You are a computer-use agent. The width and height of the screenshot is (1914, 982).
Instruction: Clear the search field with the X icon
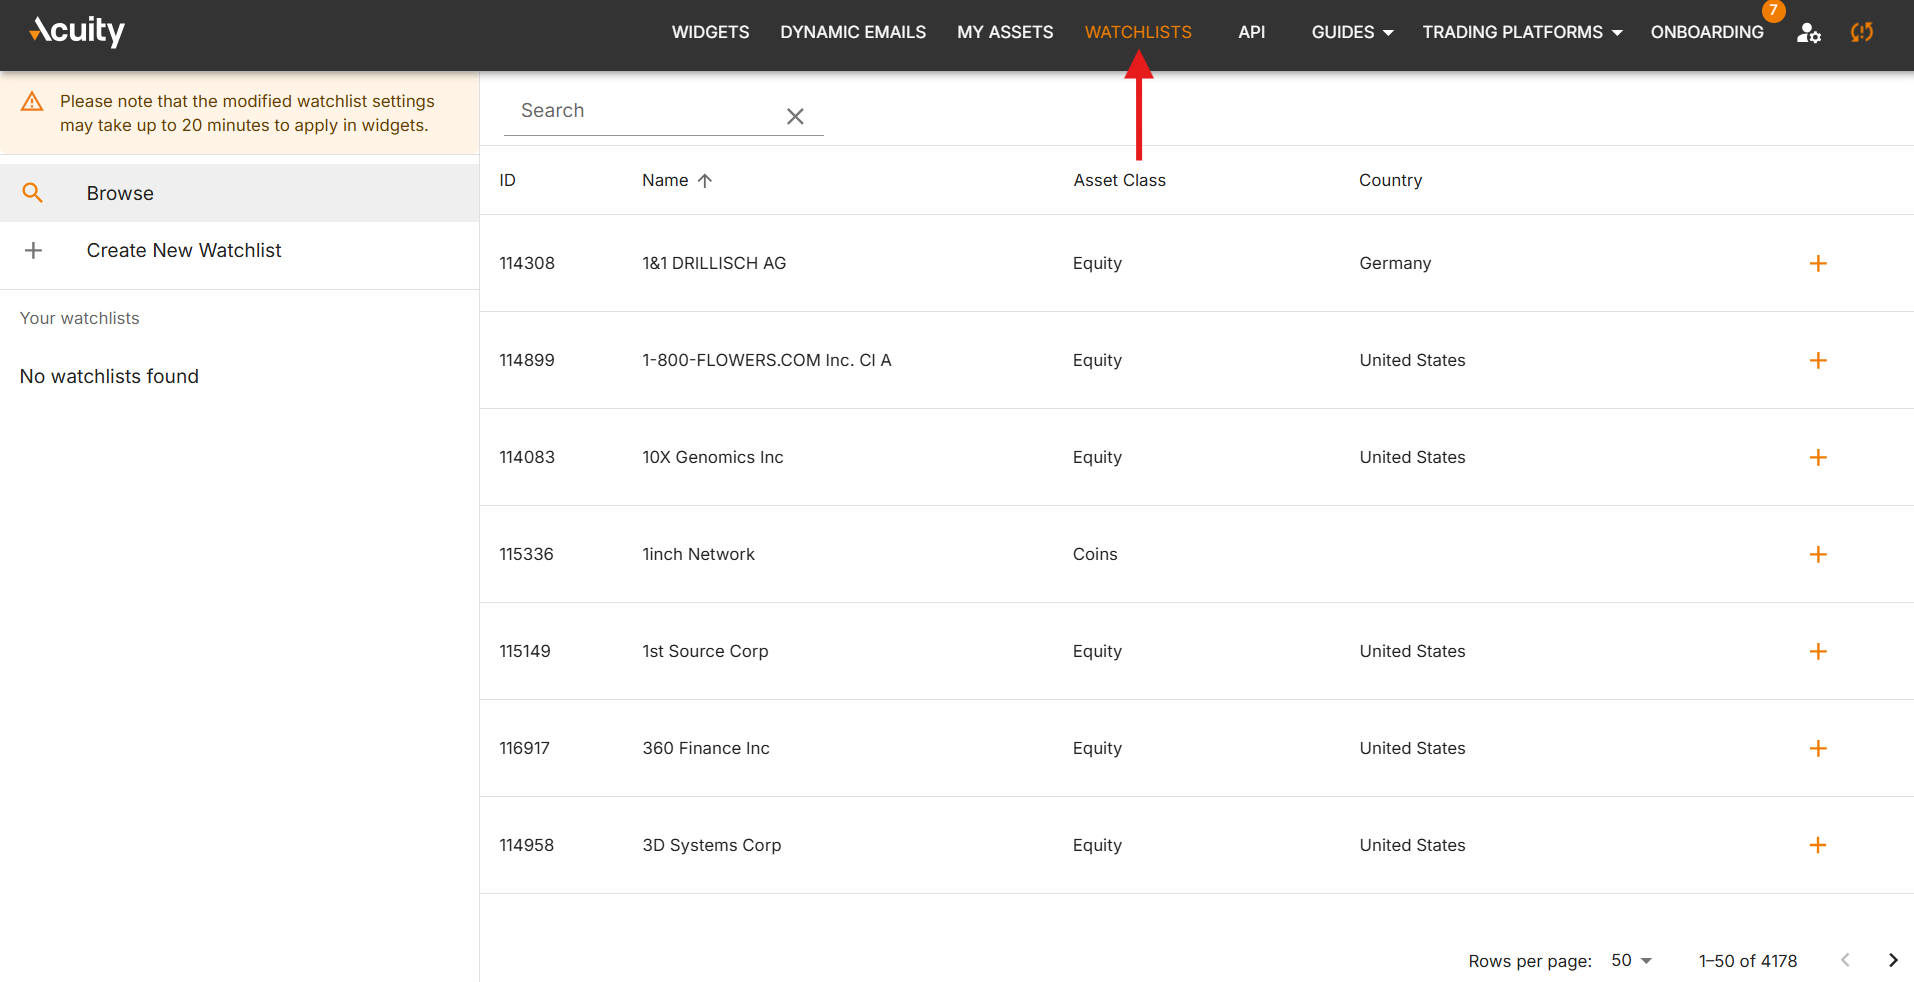click(795, 116)
